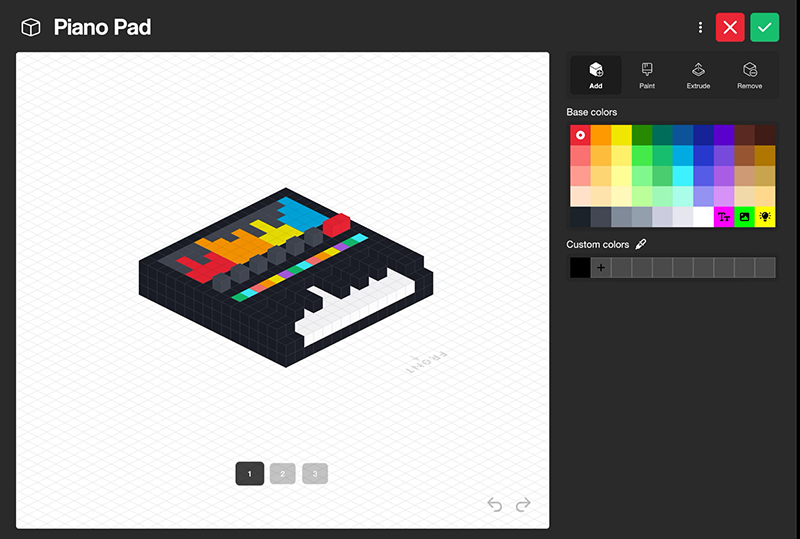Cancel edits with red X button
The height and width of the screenshot is (539, 800).
(x=730, y=27)
